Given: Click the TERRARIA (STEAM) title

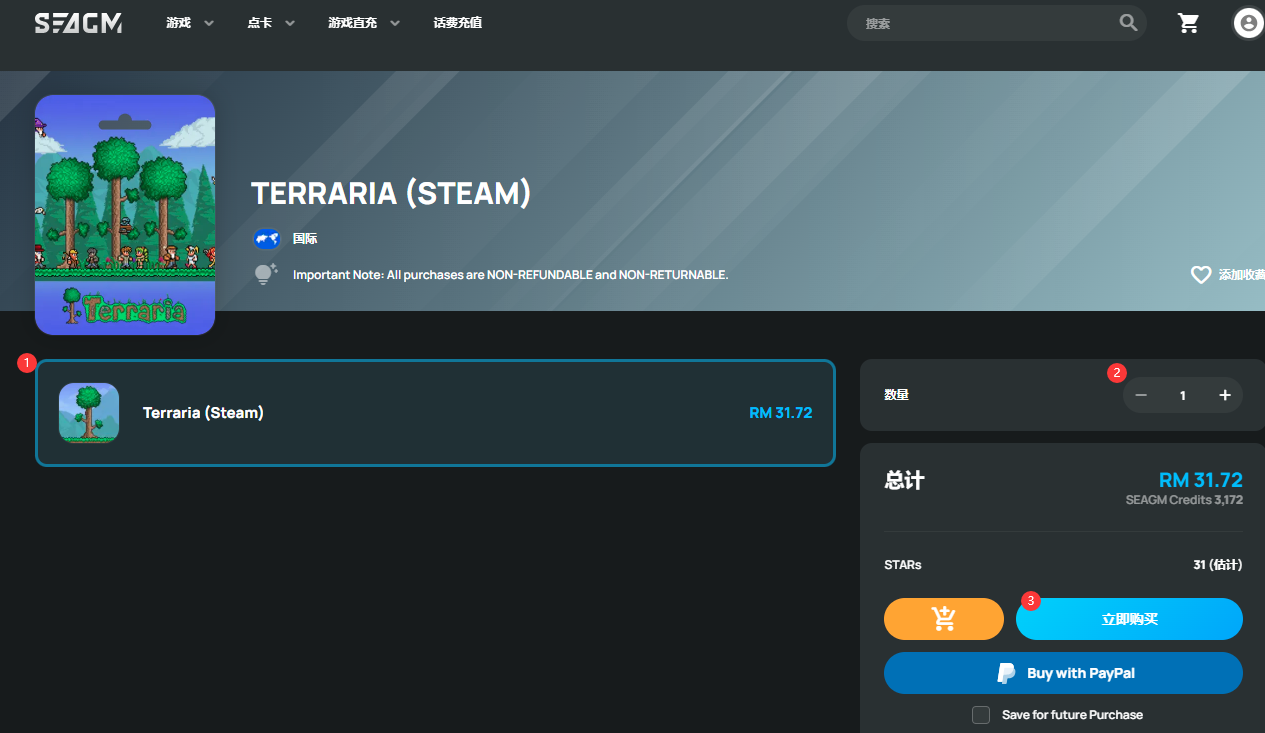Looking at the screenshot, I should pyautogui.click(x=391, y=194).
